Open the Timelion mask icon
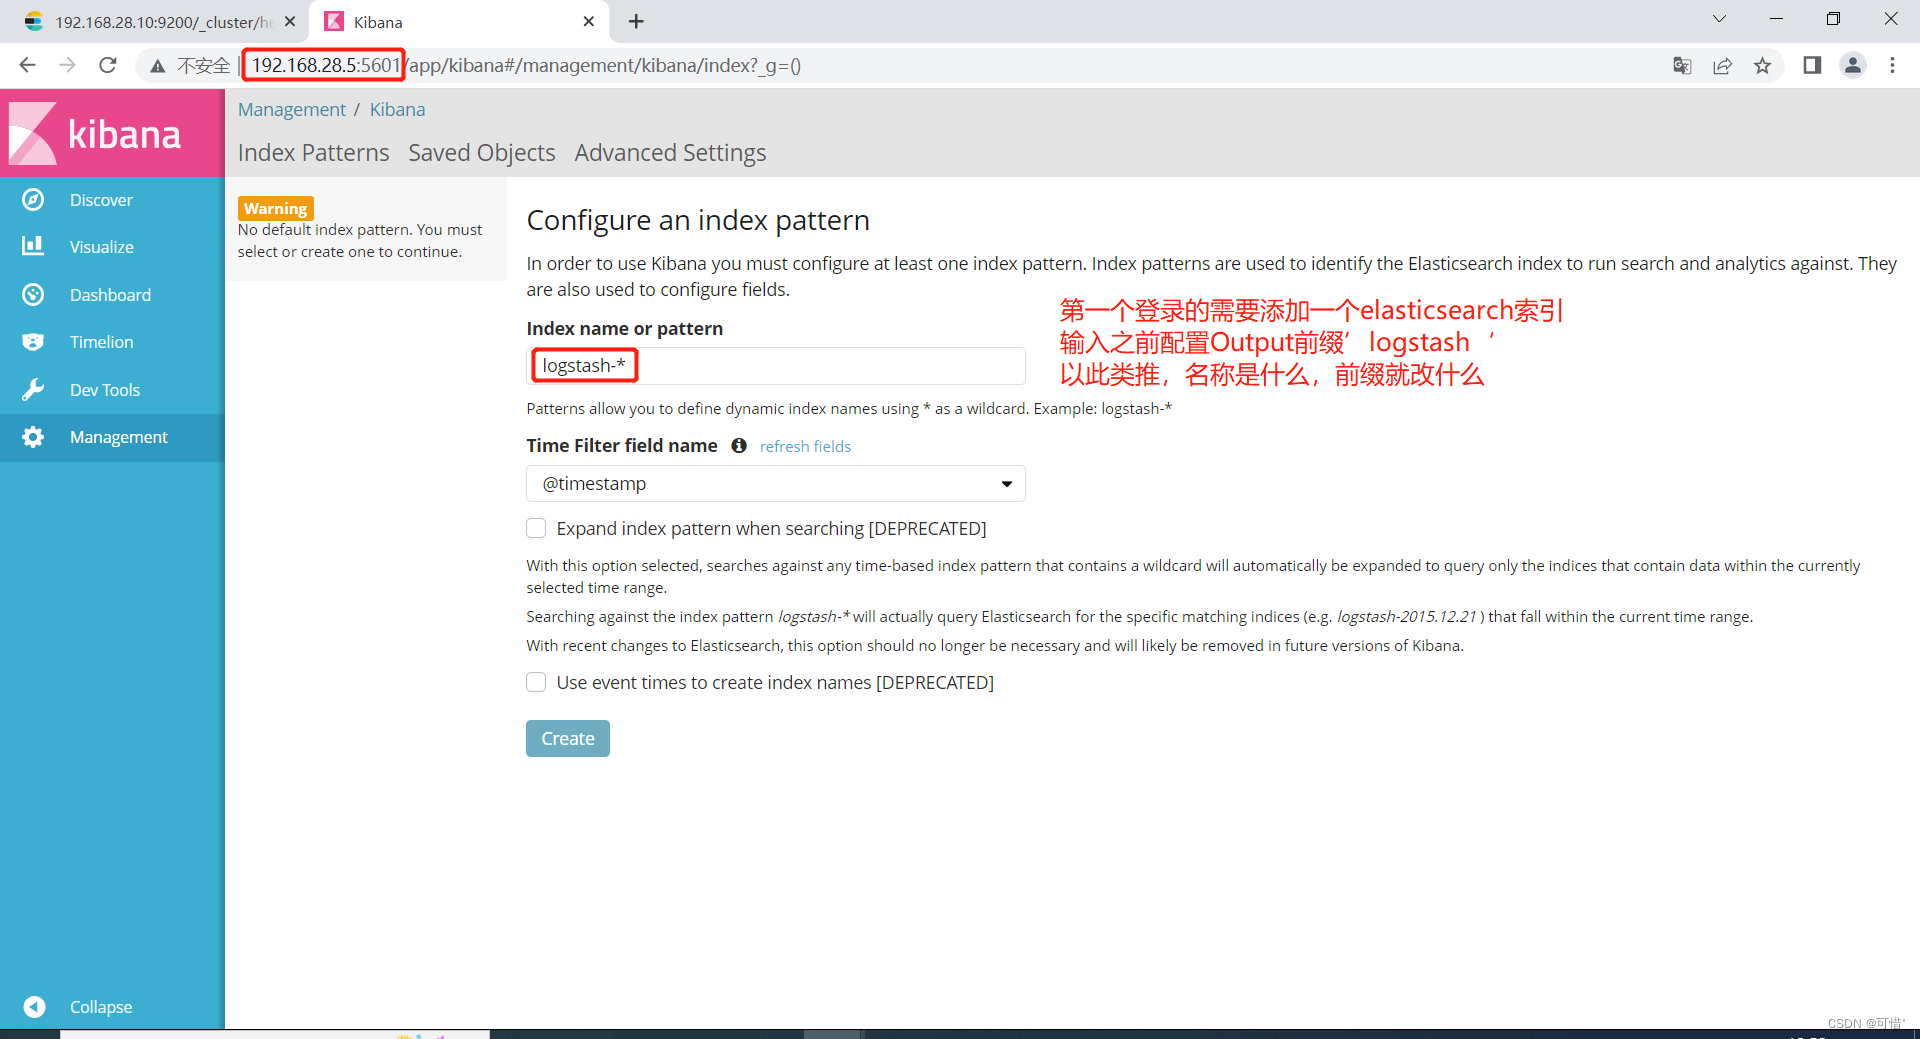 [x=33, y=342]
